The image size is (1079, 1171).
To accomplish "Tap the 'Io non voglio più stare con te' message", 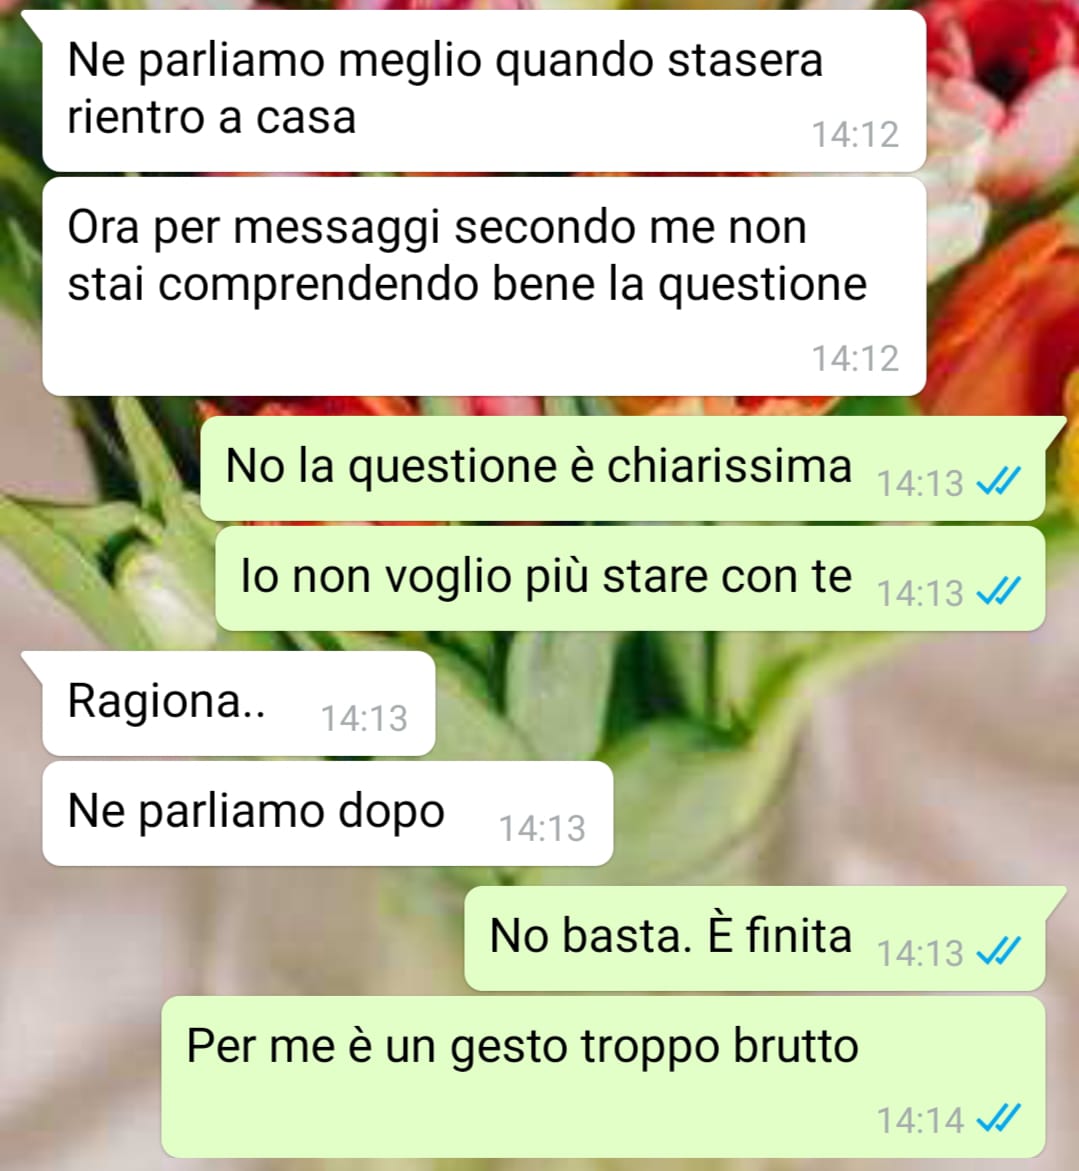I will 630,578.
